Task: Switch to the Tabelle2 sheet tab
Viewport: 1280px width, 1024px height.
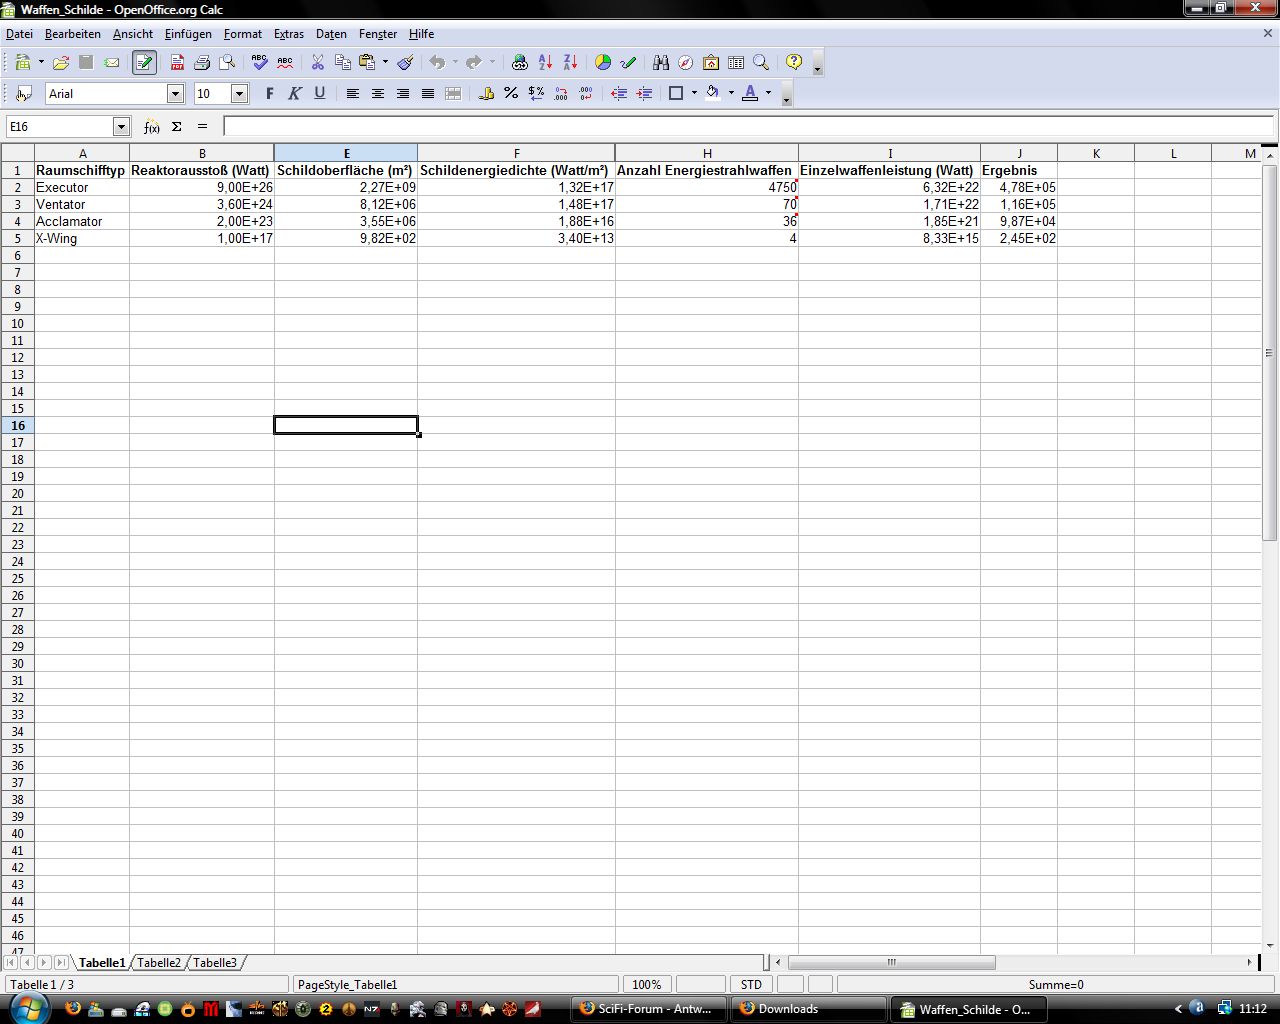Action: pyautogui.click(x=159, y=963)
